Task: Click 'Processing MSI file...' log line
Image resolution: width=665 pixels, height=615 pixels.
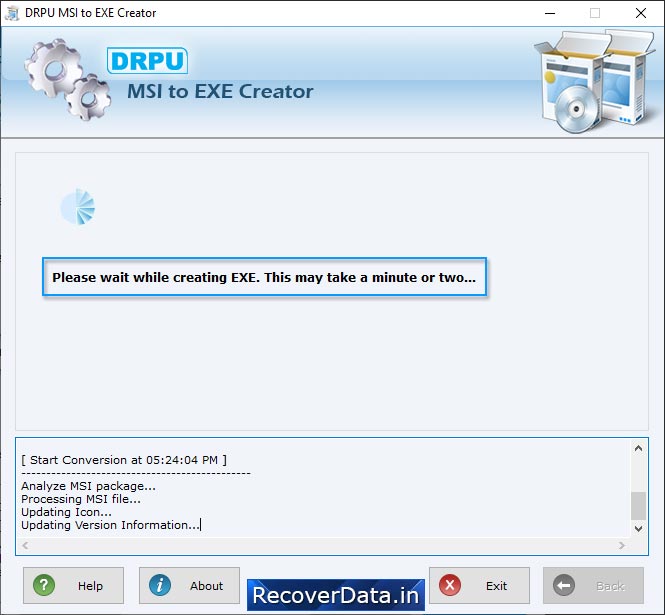Action: point(81,499)
